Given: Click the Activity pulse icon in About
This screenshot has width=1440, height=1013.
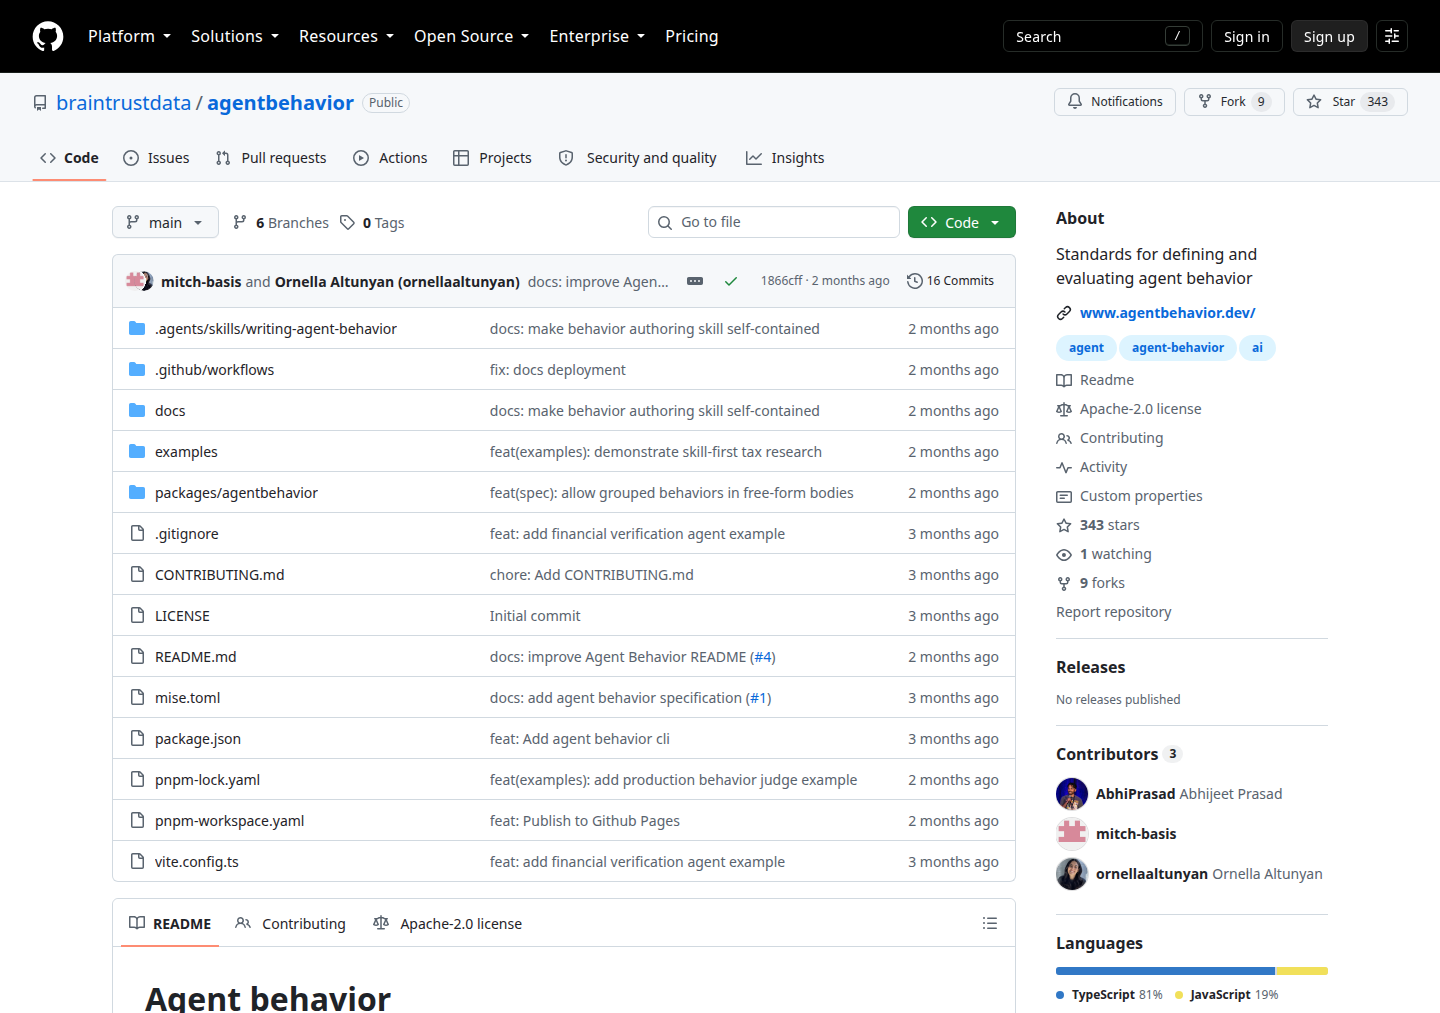Looking at the screenshot, I should [1064, 467].
